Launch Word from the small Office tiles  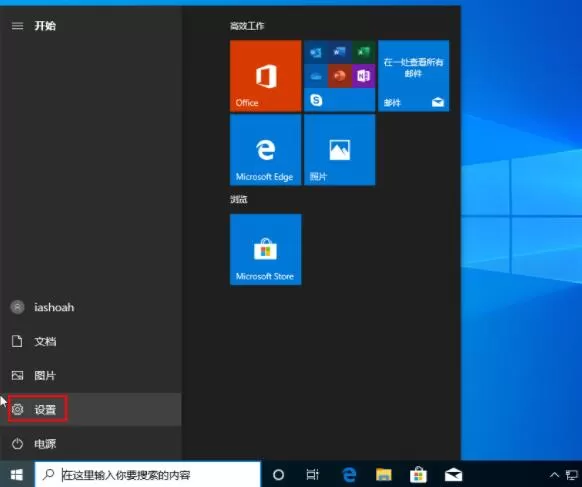[x=339, y=52]
